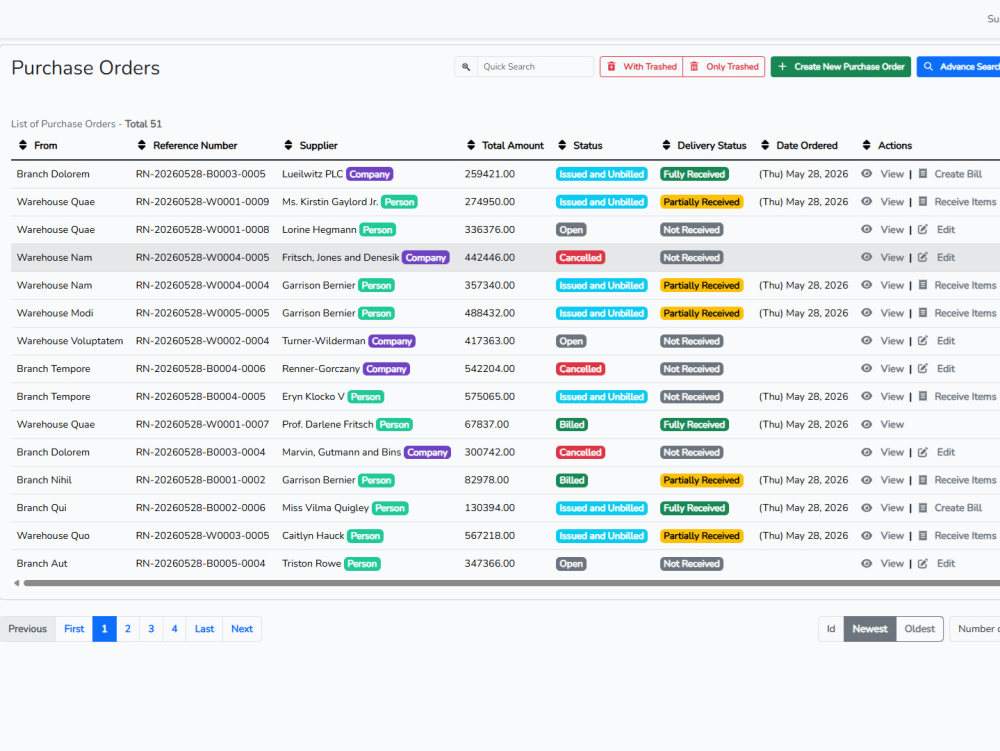The height and width of the screenshot is (751, 1000).
Task: Click Warehouse Voluptatem cell
Action: (70, 341)
